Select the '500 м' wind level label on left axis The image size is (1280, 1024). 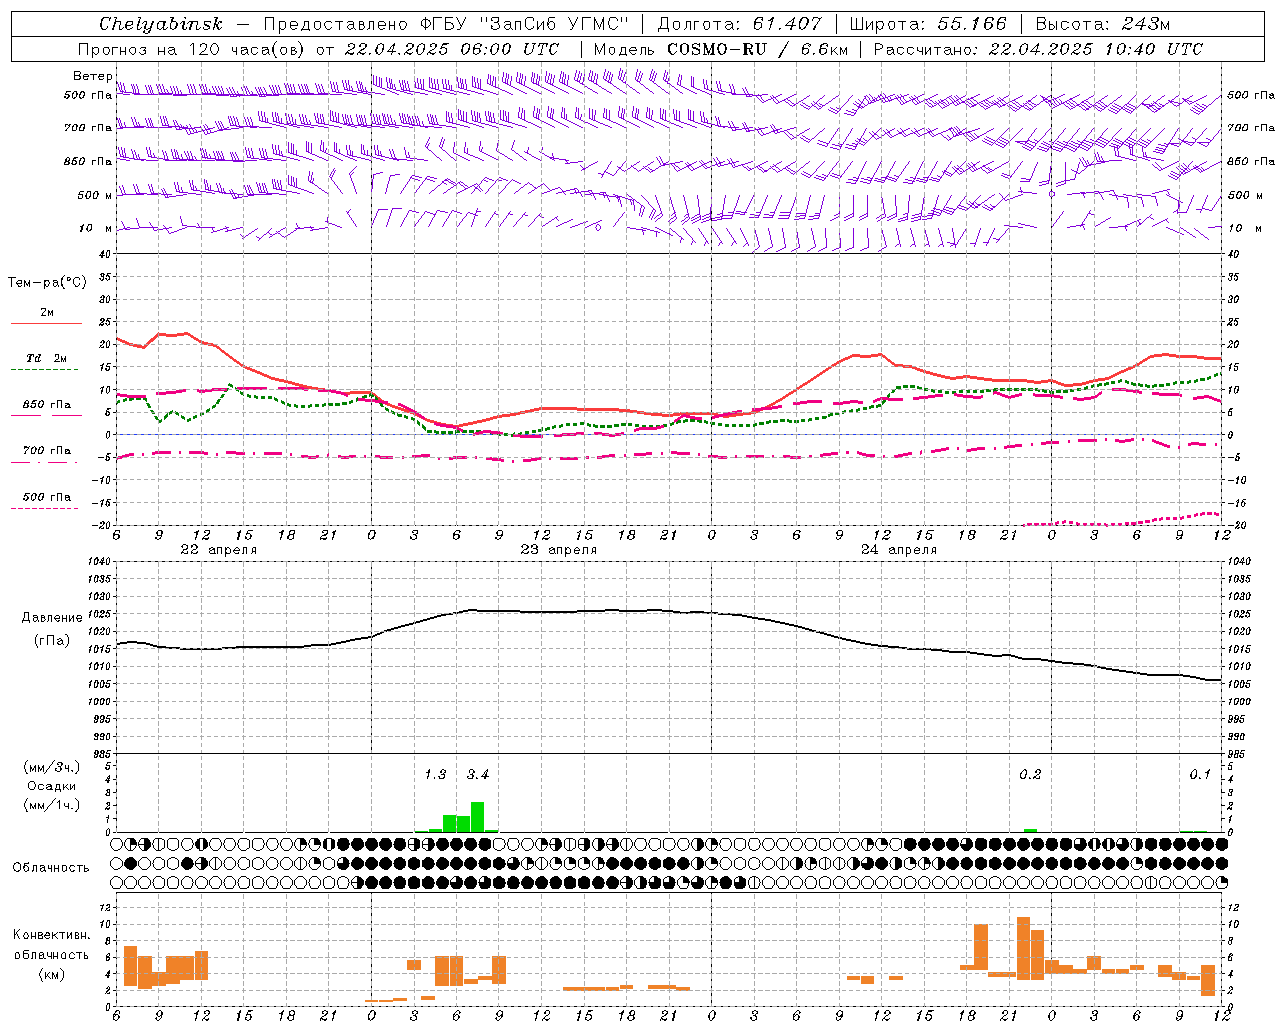95,195
